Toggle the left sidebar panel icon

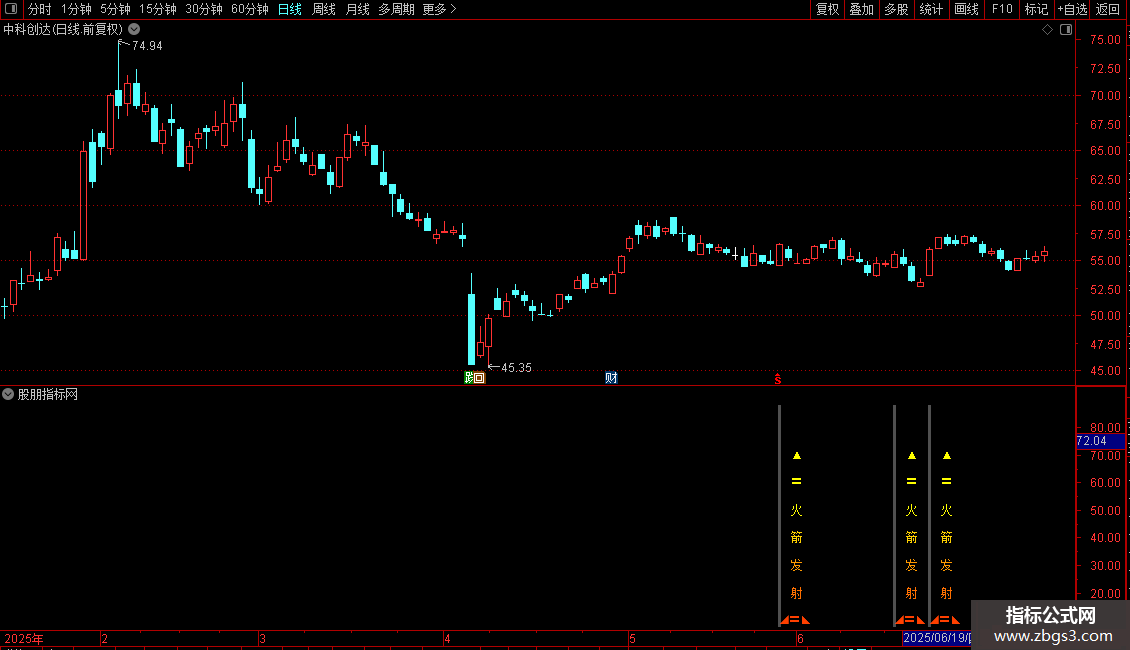tap(11, 9)
